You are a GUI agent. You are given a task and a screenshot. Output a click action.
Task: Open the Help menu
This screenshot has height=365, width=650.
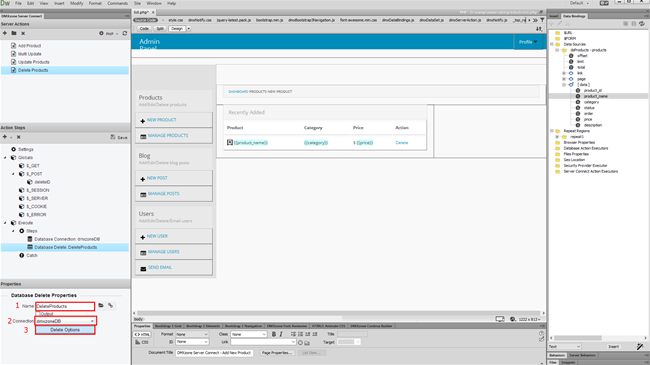click(x=172, y=3)
